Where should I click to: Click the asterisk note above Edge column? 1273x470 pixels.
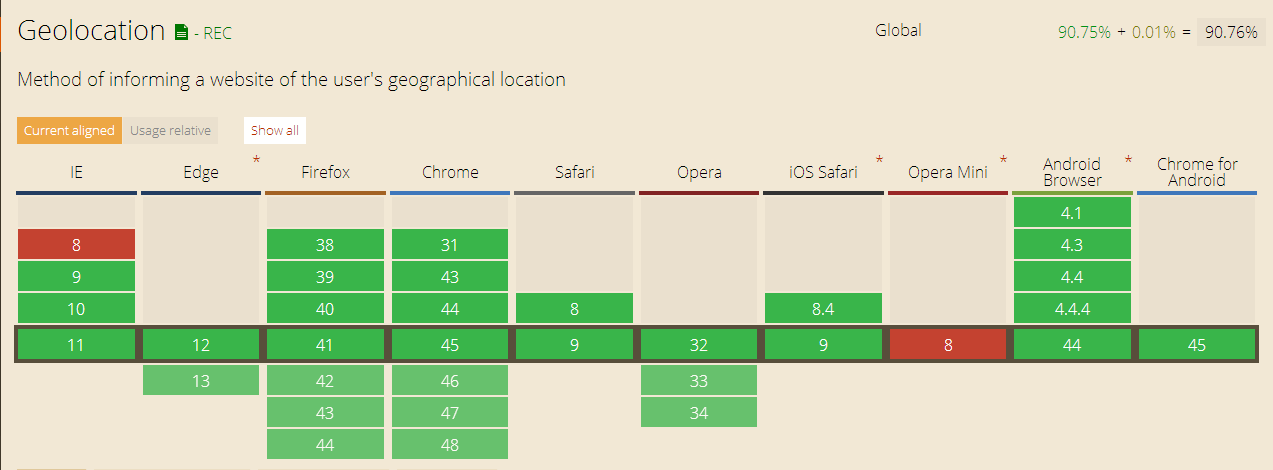click(256, 160)
